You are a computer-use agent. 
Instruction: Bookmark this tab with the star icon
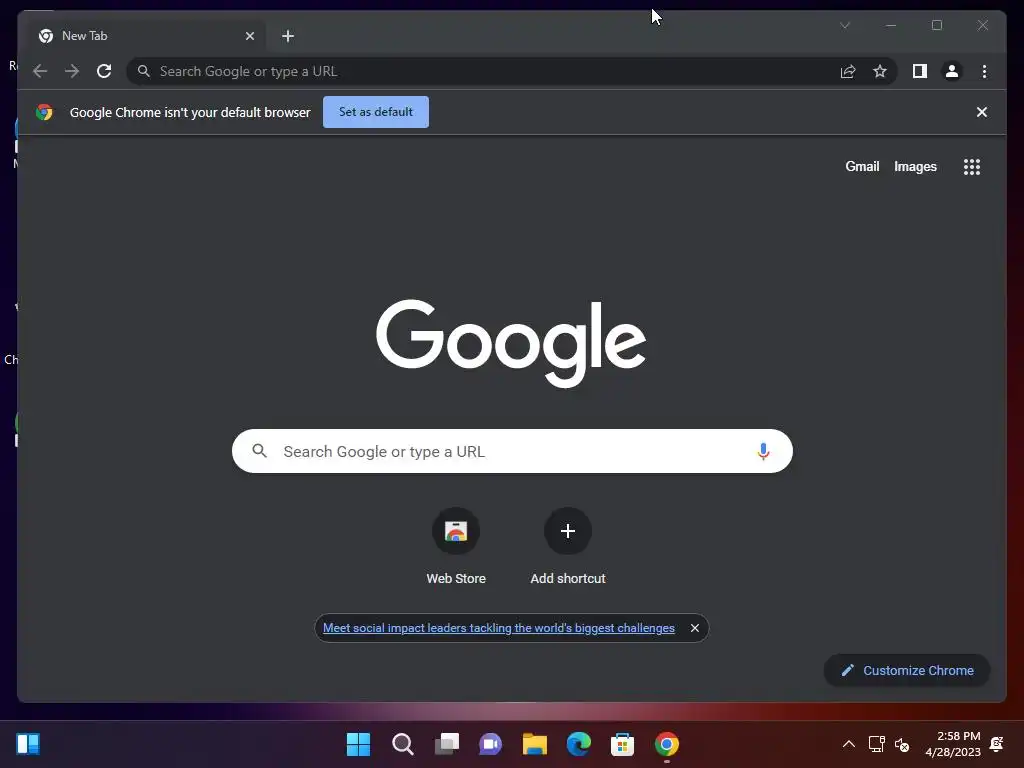coord(880,71)
